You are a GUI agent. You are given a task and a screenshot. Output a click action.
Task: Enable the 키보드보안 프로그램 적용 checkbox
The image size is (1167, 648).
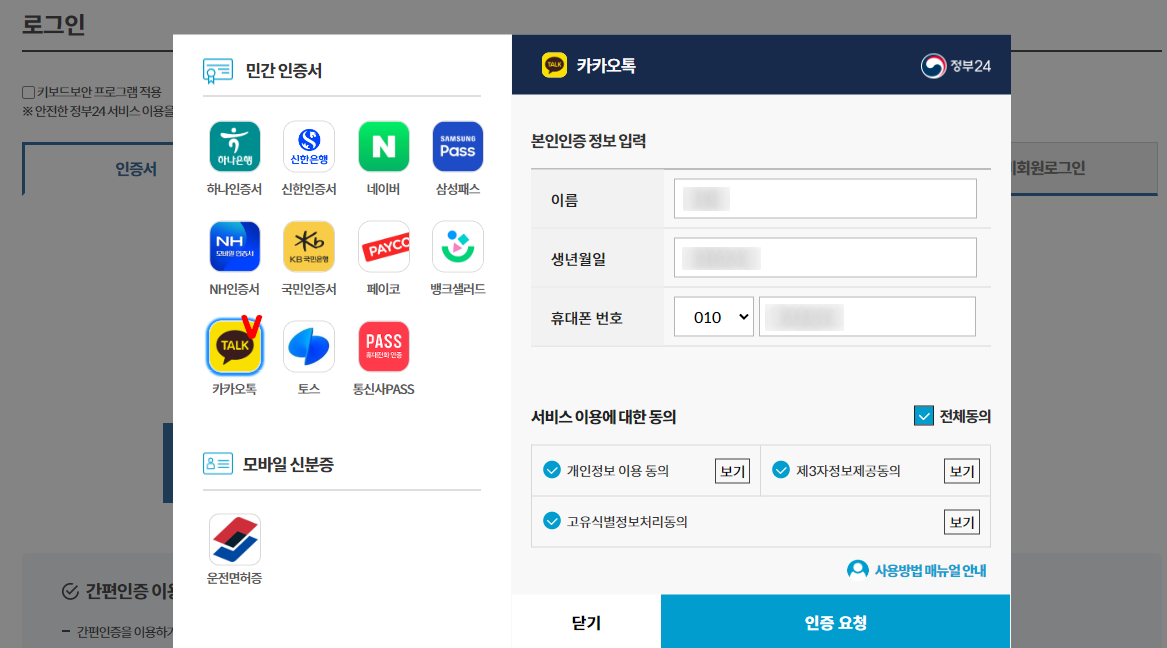click(x=28, y=92)
